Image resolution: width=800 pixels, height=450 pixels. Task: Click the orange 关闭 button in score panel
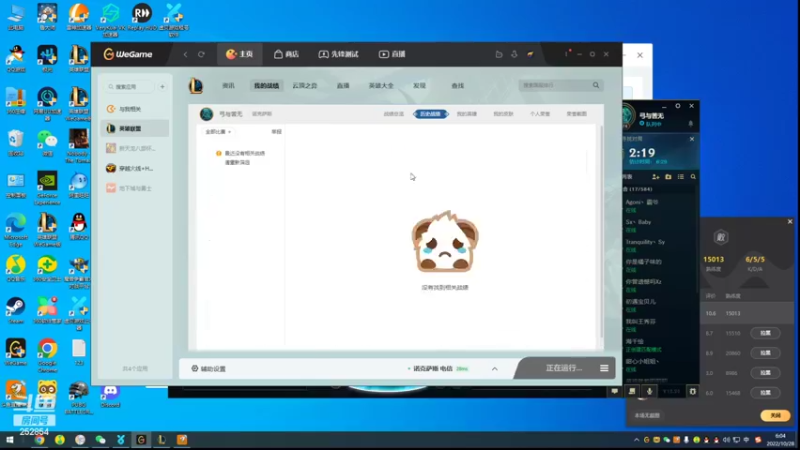(x=776, y=415)
